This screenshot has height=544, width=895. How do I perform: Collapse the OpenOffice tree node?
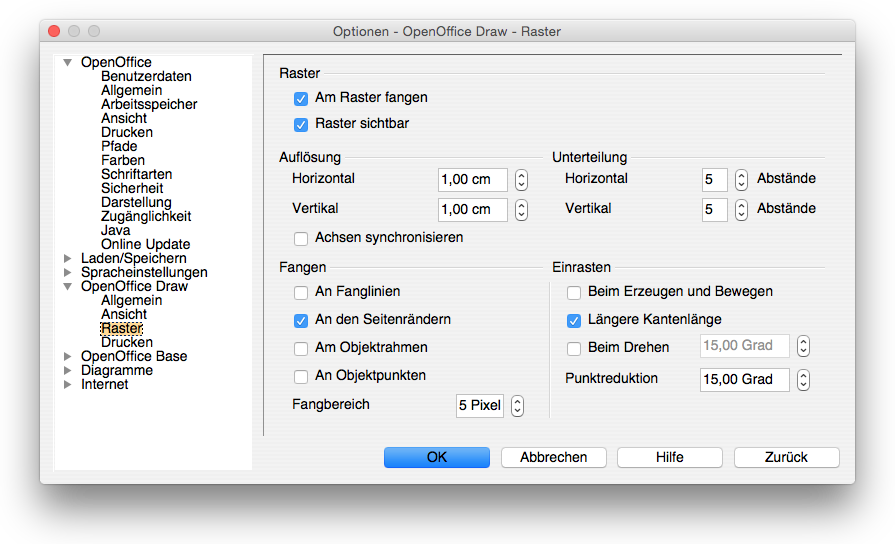(x=68, y=62)
